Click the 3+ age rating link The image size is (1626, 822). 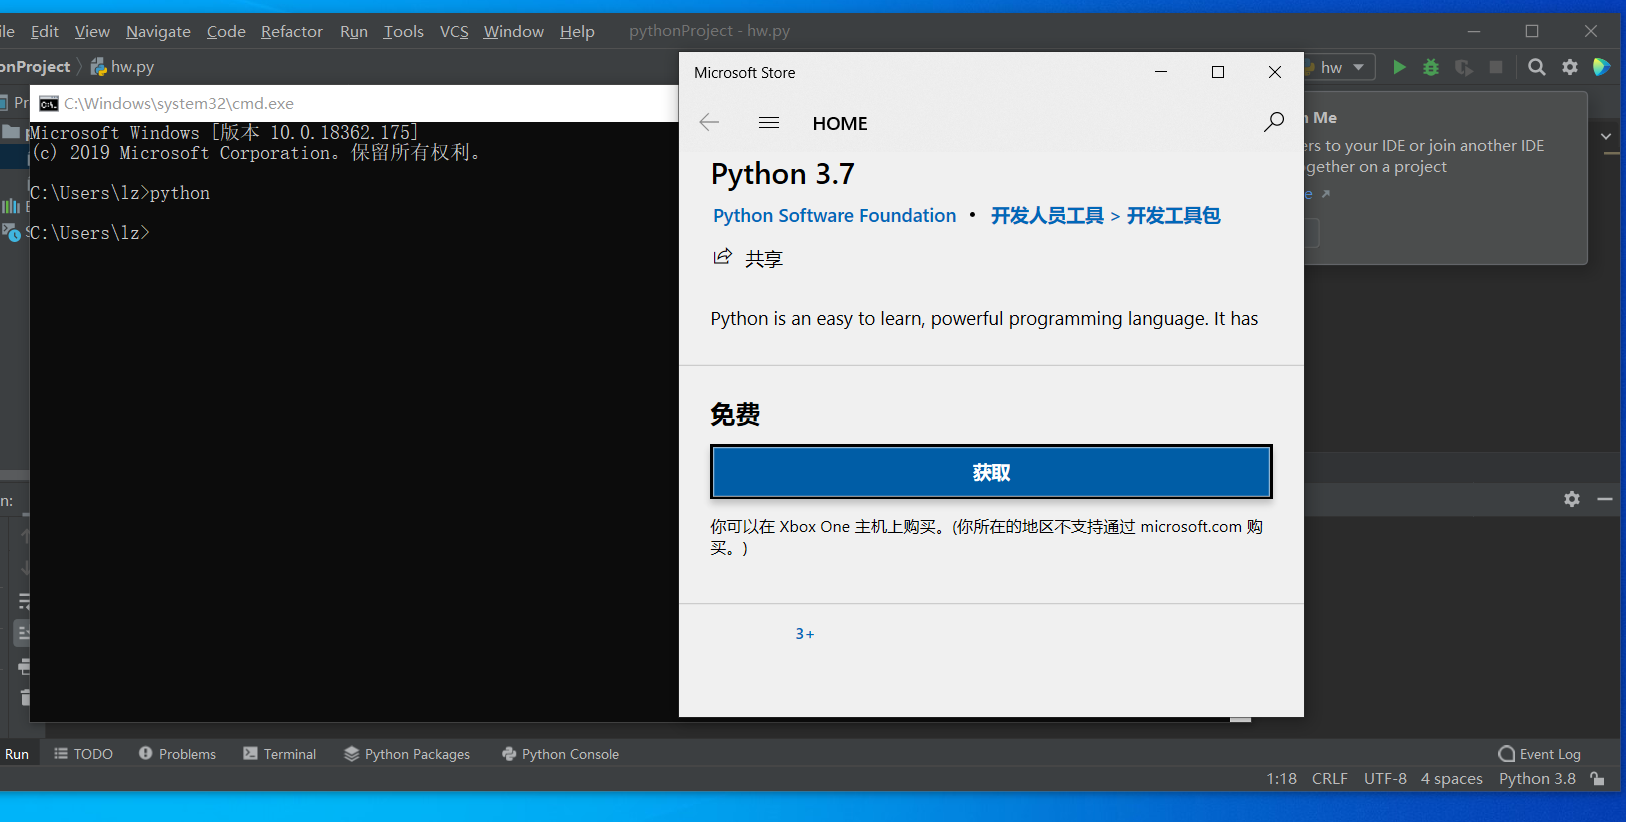(x=805, y=634)
